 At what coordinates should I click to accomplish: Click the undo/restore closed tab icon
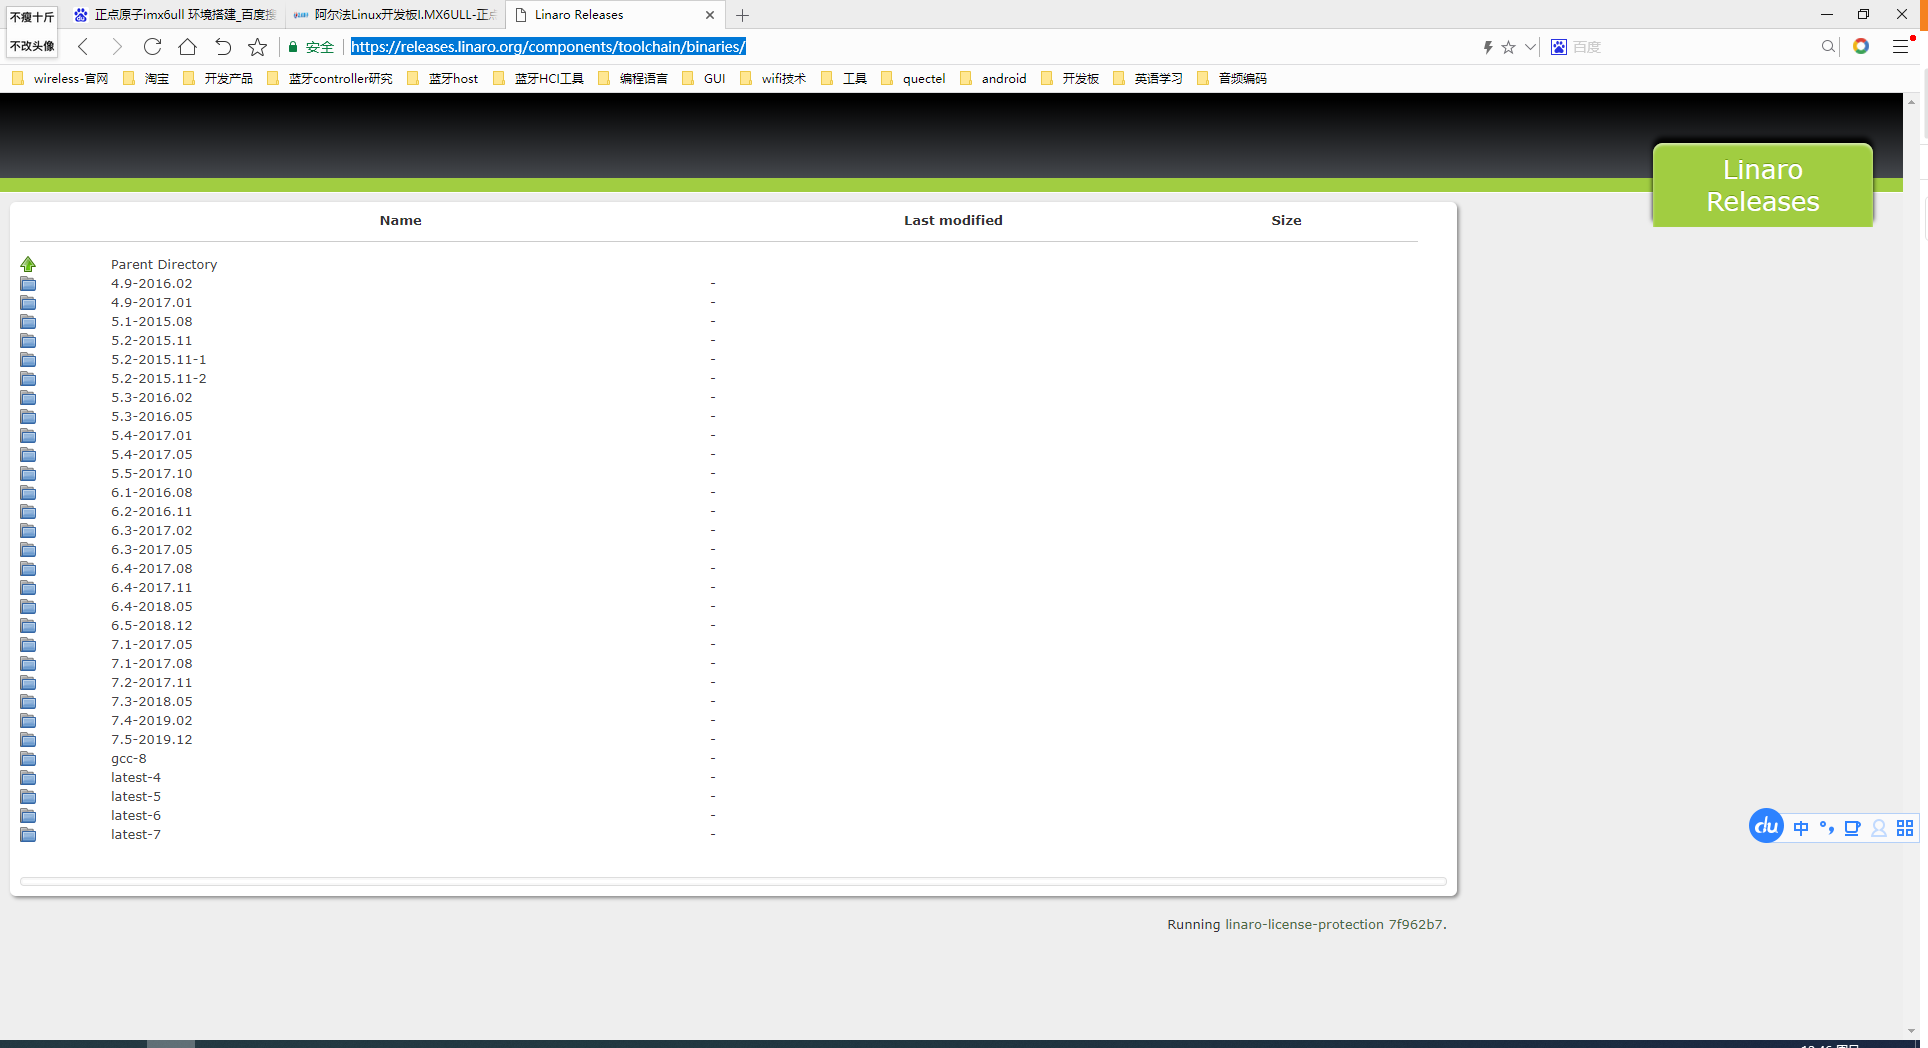(x=222, y=47)
